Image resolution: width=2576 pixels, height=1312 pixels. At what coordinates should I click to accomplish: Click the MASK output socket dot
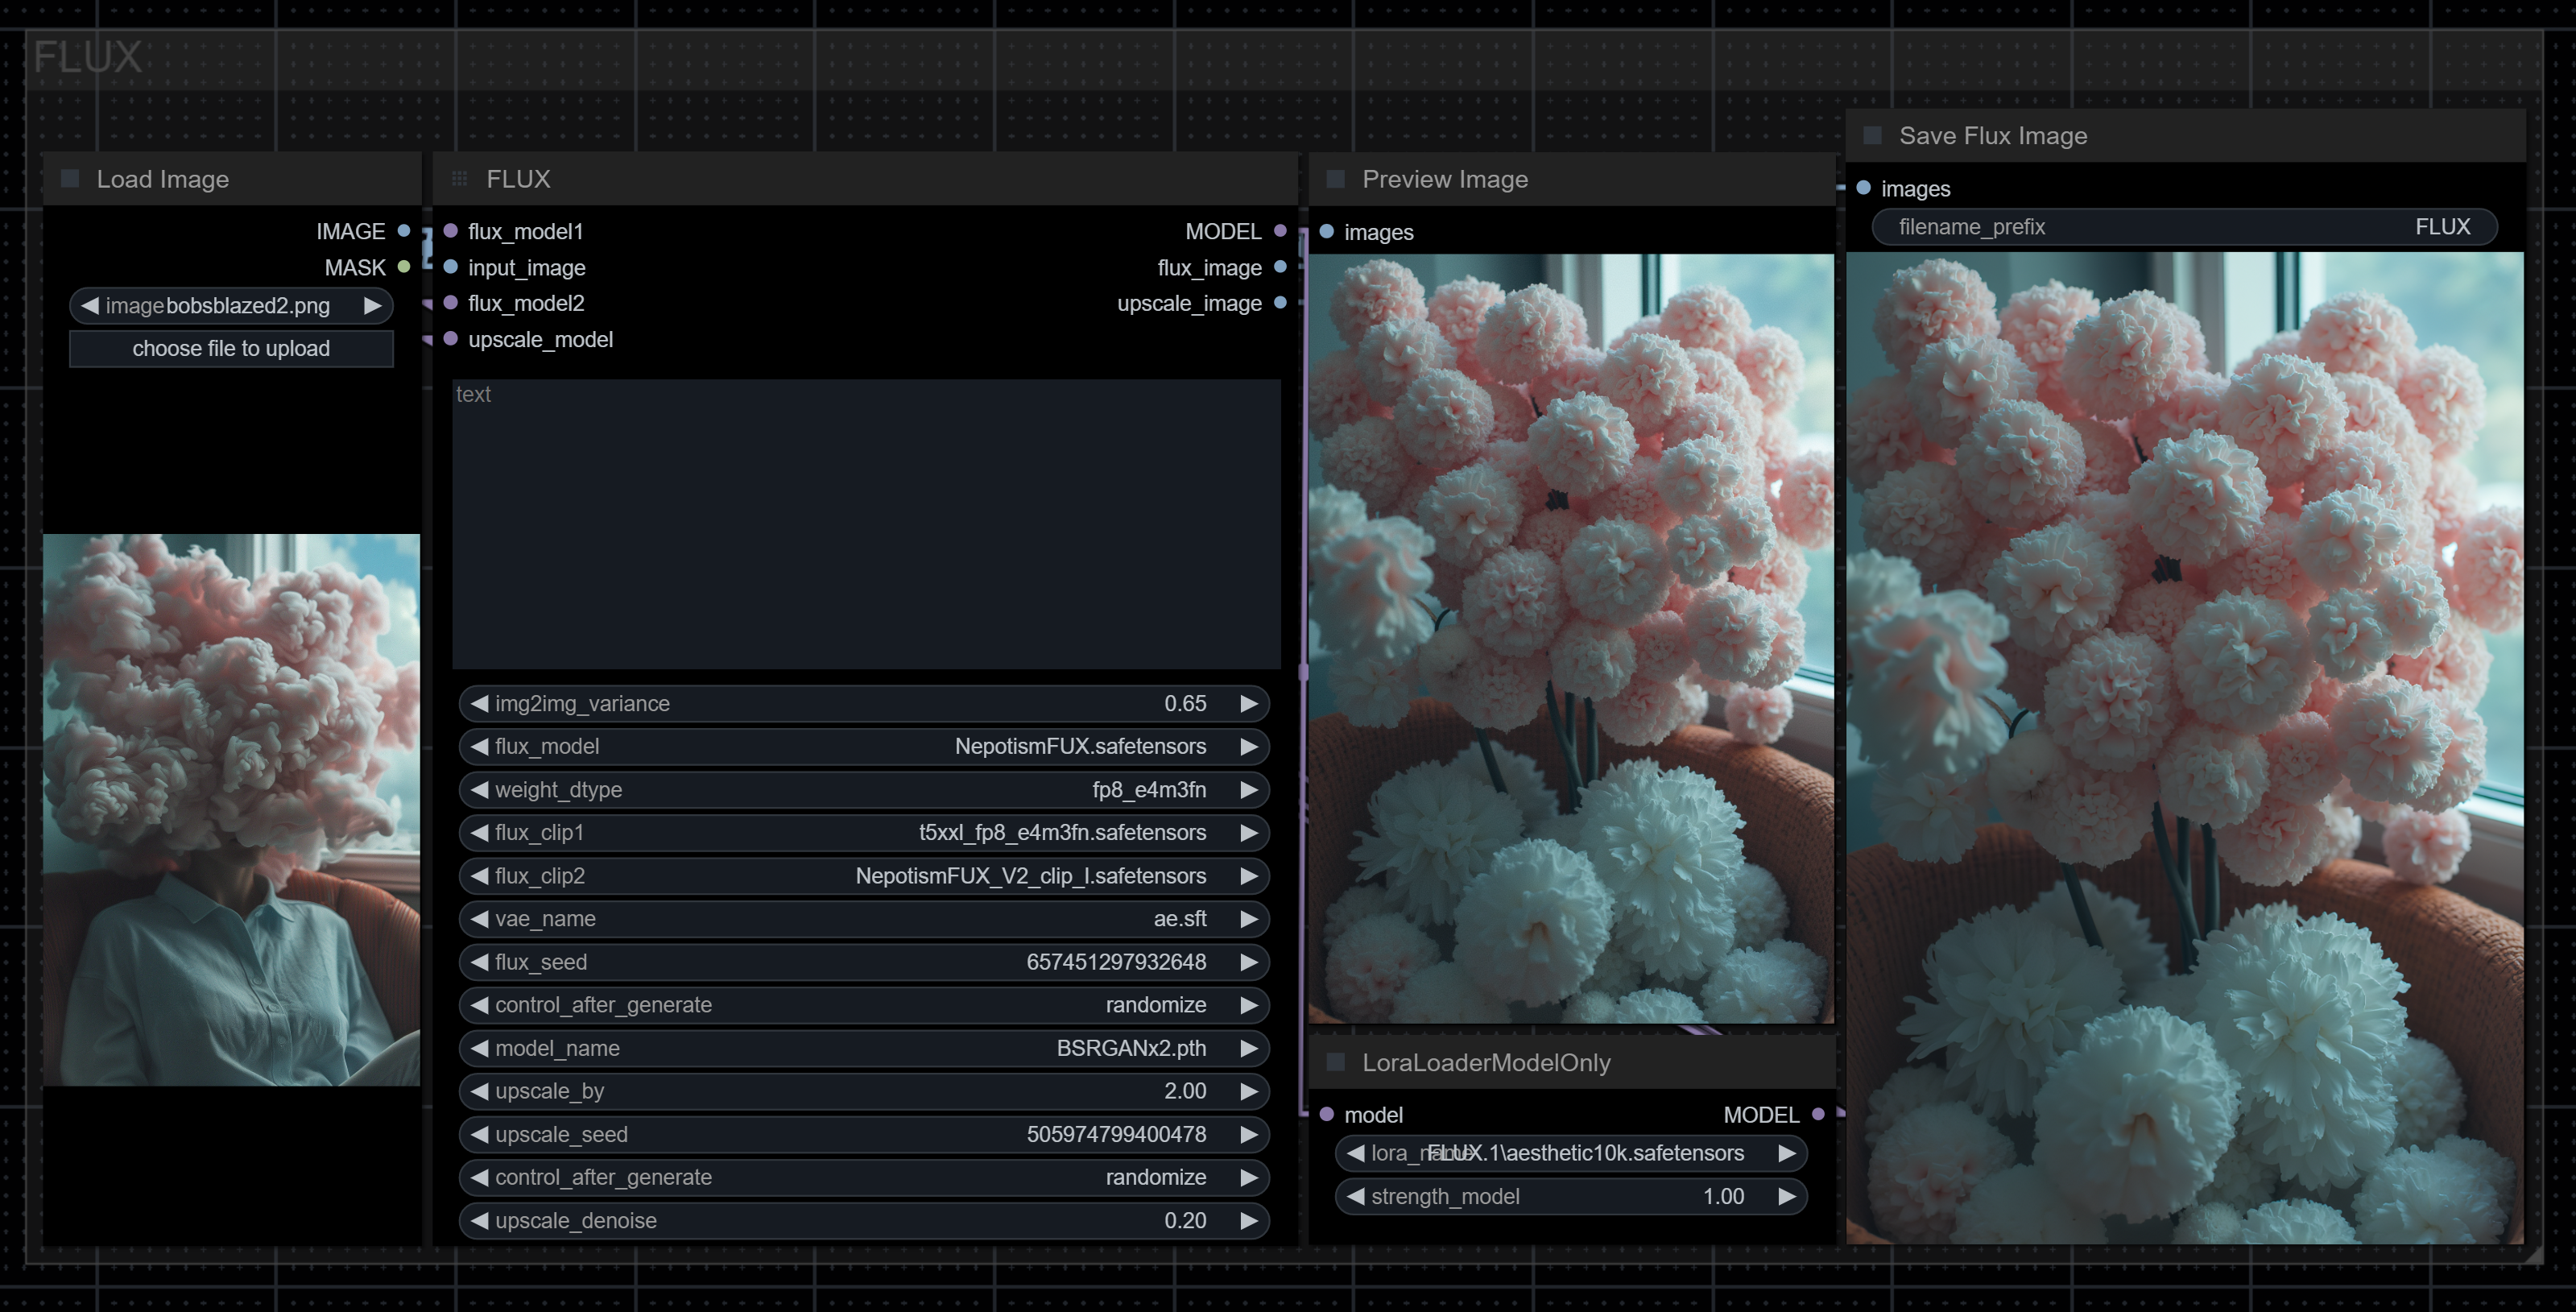tap(404, 267)
